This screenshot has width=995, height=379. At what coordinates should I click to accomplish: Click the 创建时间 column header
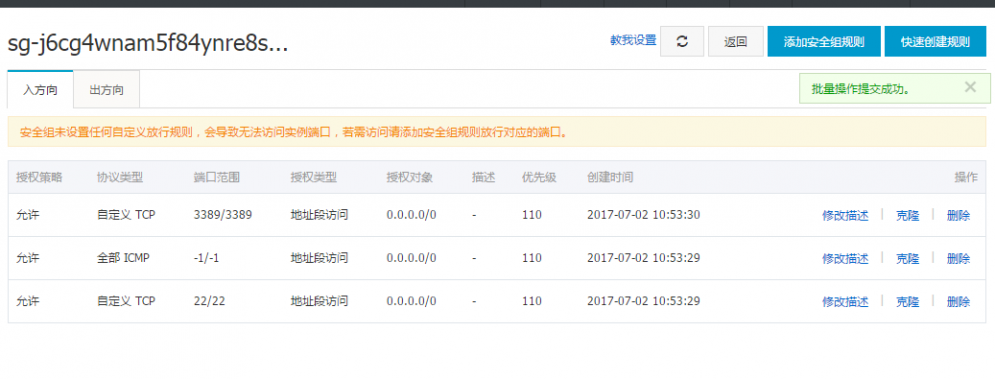(610, 177)
